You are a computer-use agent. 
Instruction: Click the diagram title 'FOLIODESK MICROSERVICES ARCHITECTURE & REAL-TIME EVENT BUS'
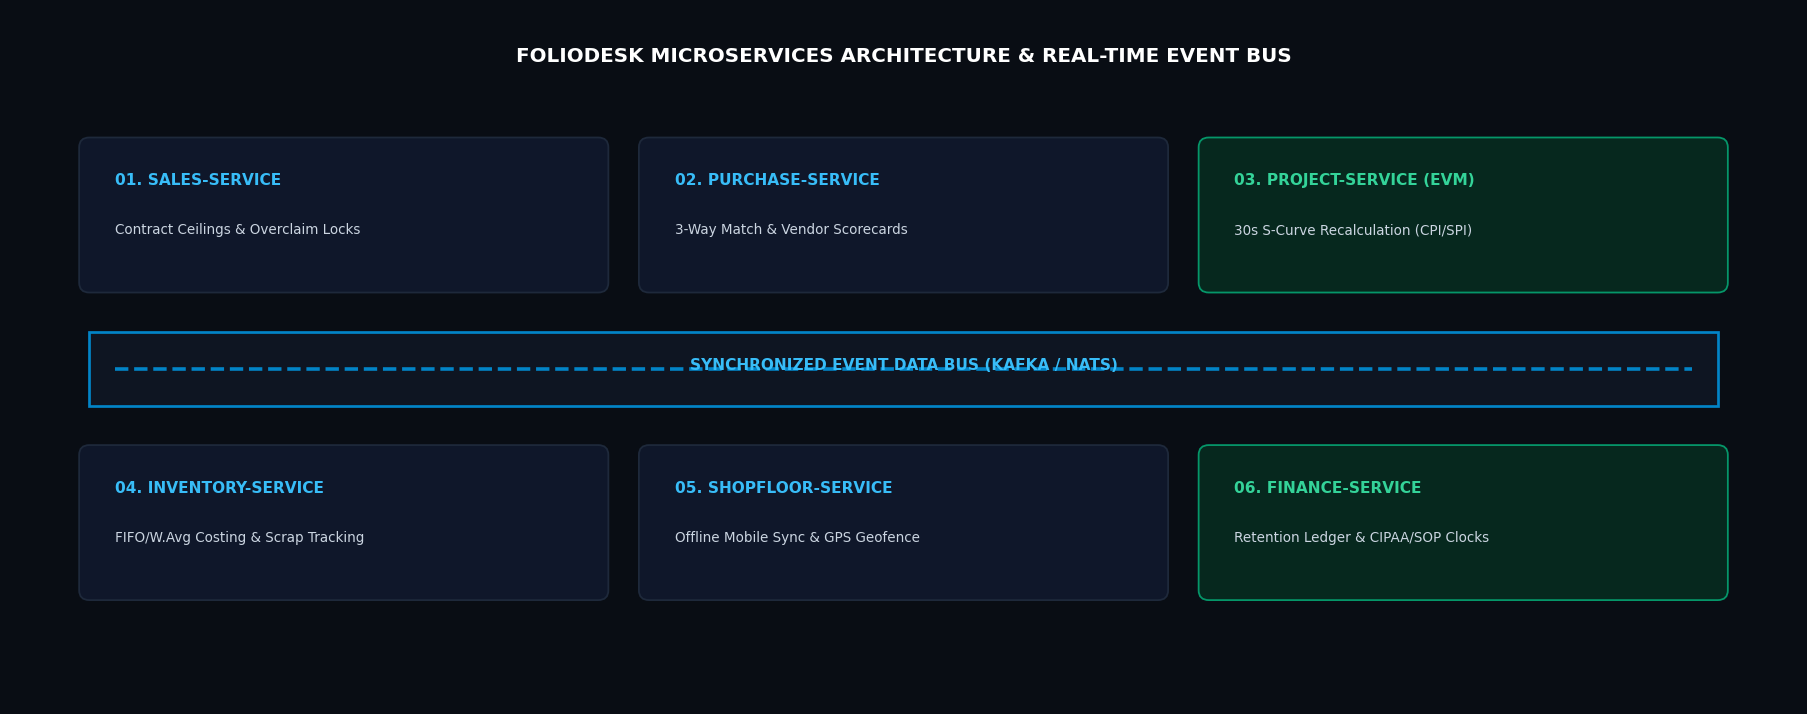903,56
